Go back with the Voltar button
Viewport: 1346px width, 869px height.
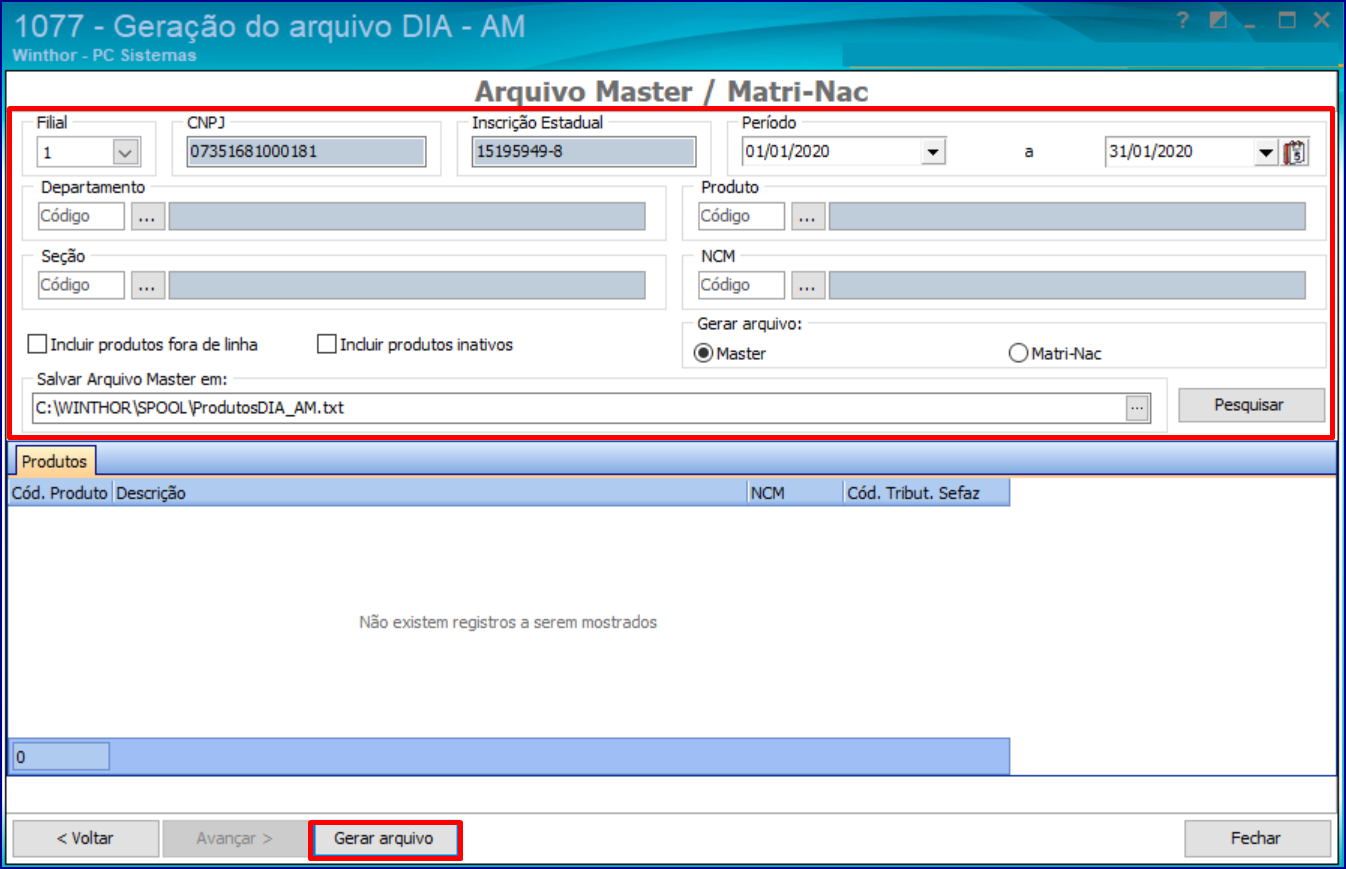click(x=86, y=838)
